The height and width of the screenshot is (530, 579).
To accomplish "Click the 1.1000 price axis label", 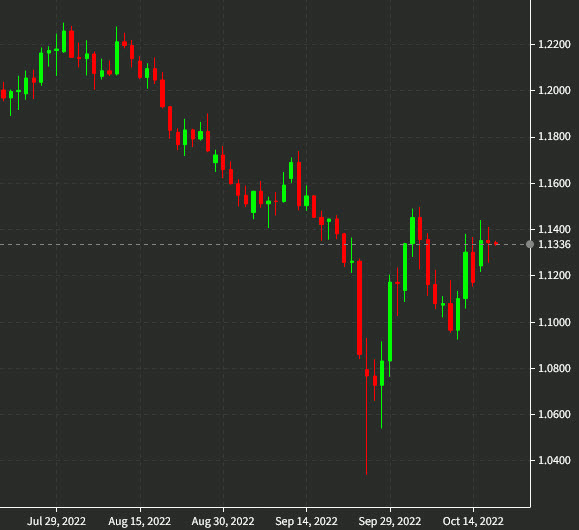I will 554,322.
